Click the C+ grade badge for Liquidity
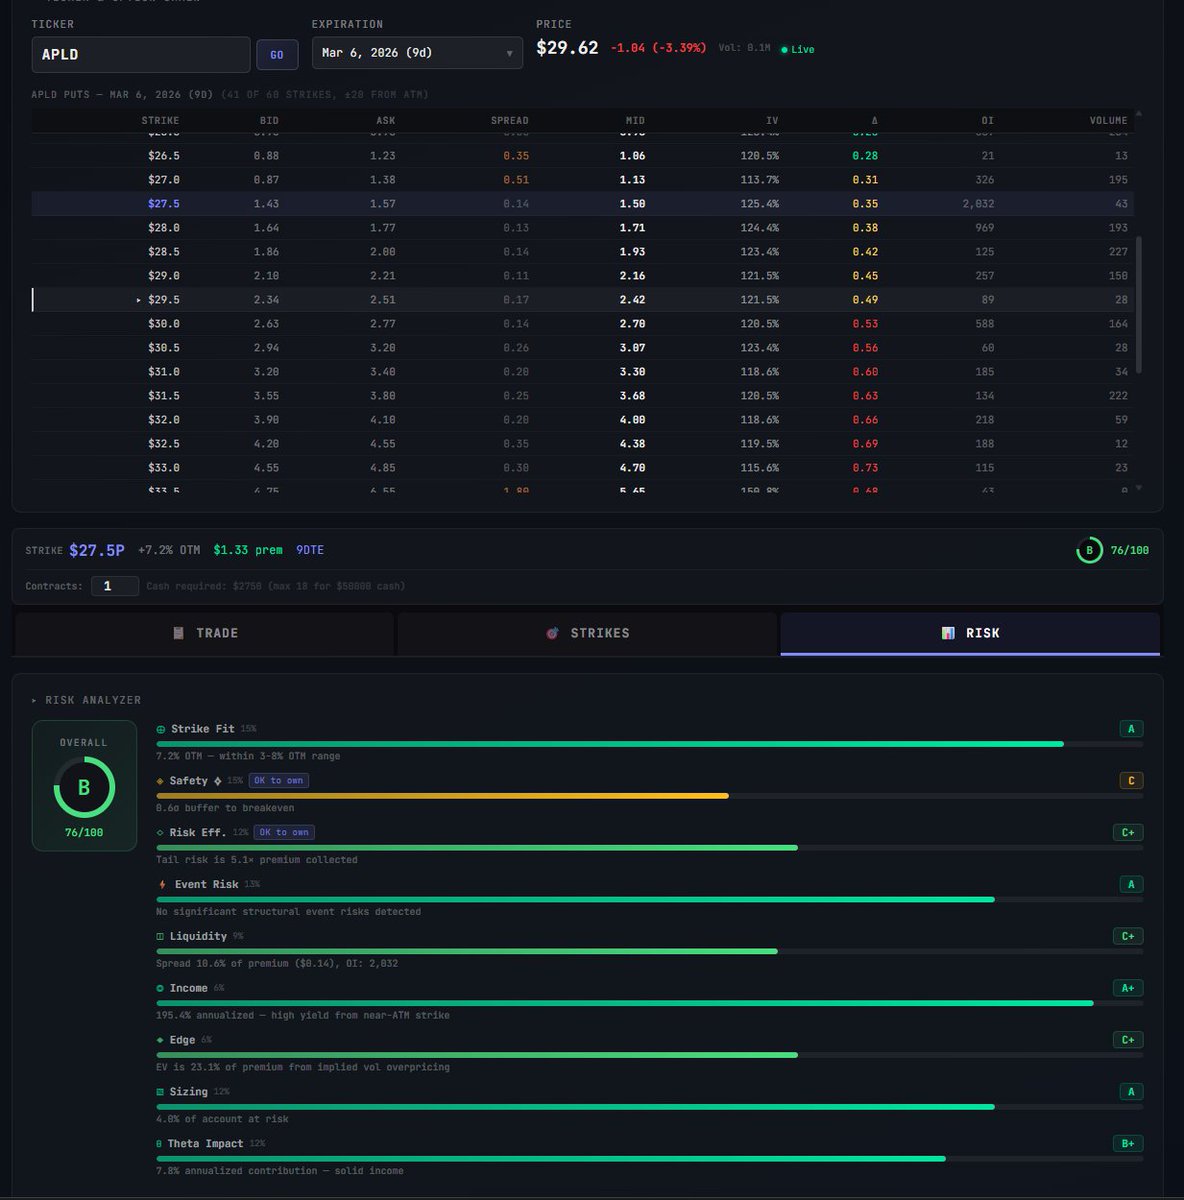This screenshot has width=1184, height=1200. pos(1128,937)
